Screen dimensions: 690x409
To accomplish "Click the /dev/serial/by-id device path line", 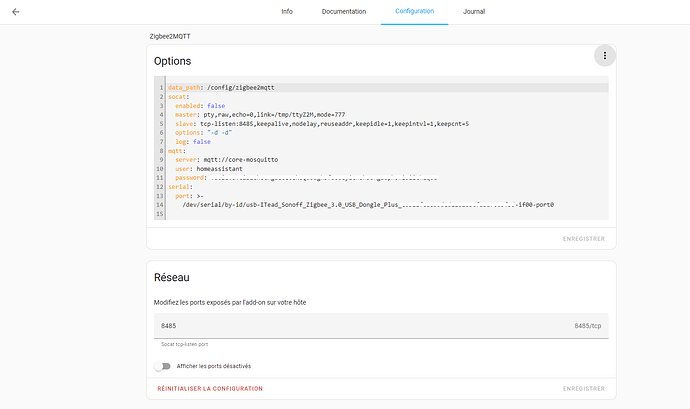I will coord(368,205).
